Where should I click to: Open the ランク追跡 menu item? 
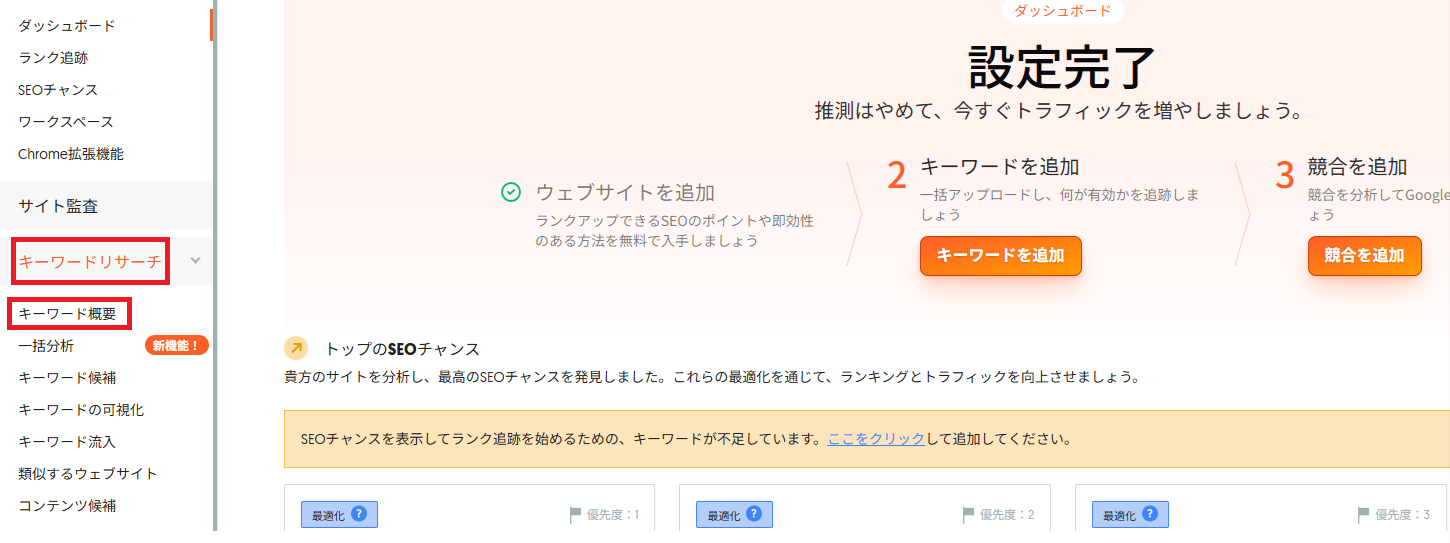point(53,58)
